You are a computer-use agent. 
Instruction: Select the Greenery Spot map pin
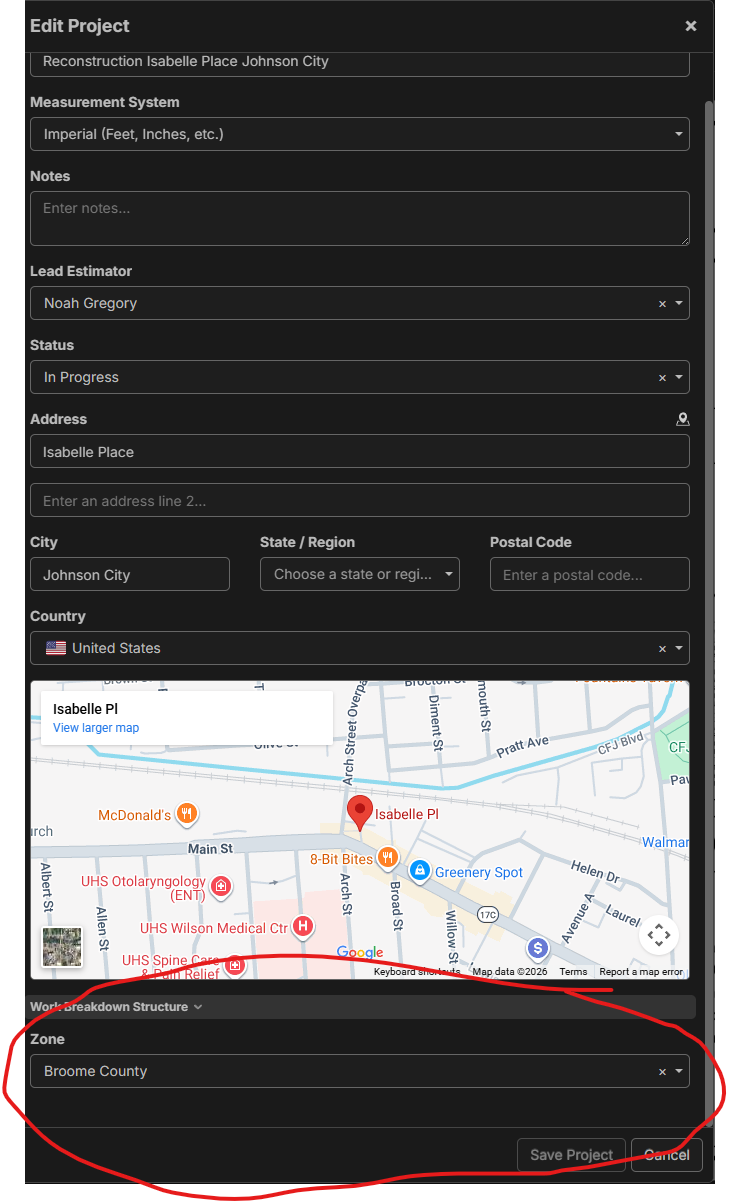point(419,871)
